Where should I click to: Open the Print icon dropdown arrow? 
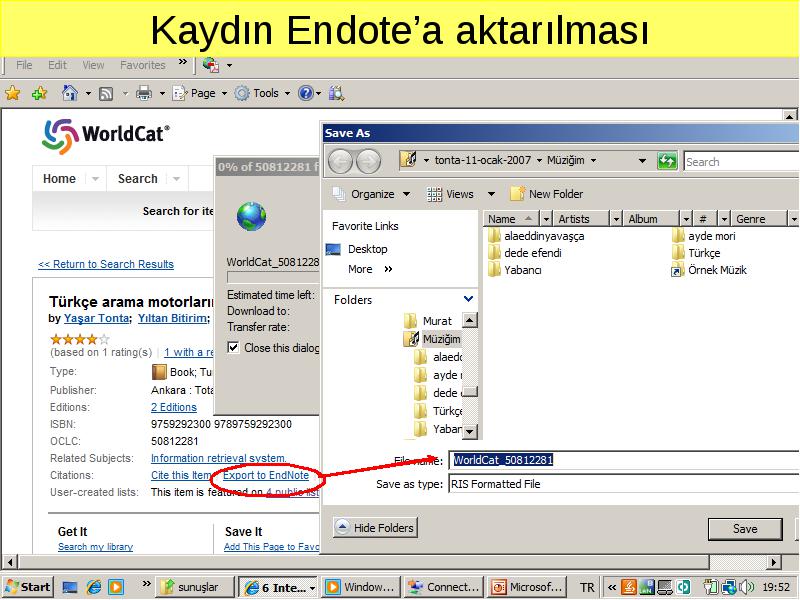coord(162,93)
